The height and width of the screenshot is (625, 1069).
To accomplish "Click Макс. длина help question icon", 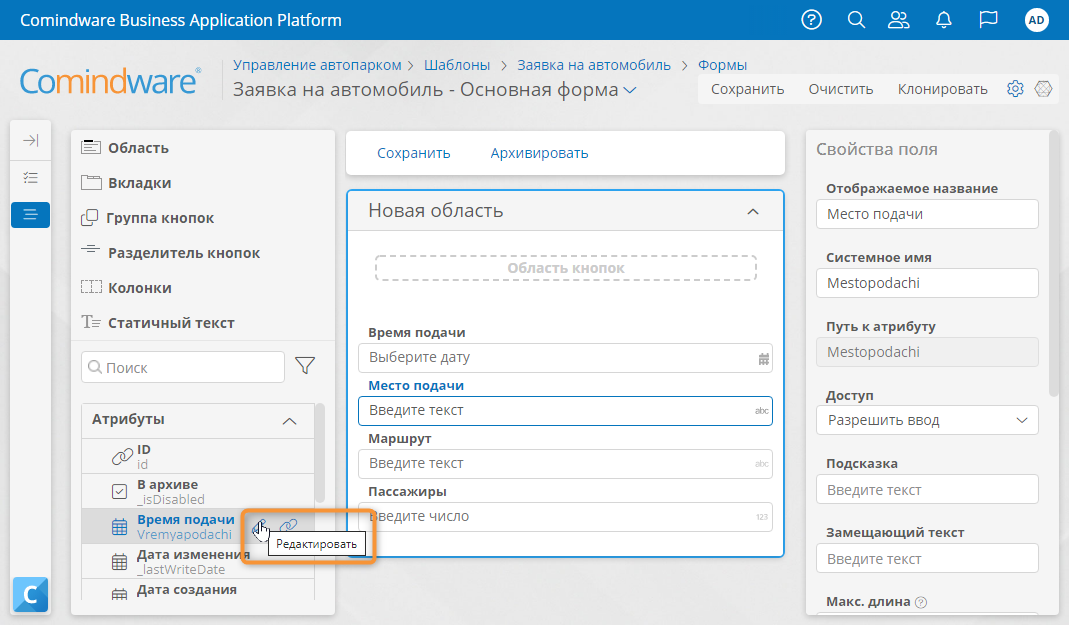I will (921, 602).
